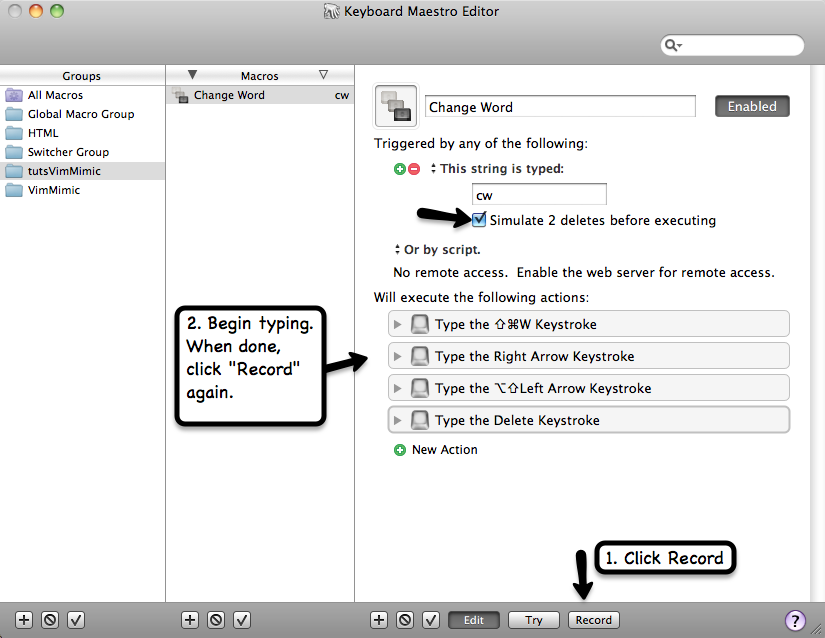This screenshot has height=638, width=825.
Task: Click the Change Word macro list icon
Action: click(180, 95)
